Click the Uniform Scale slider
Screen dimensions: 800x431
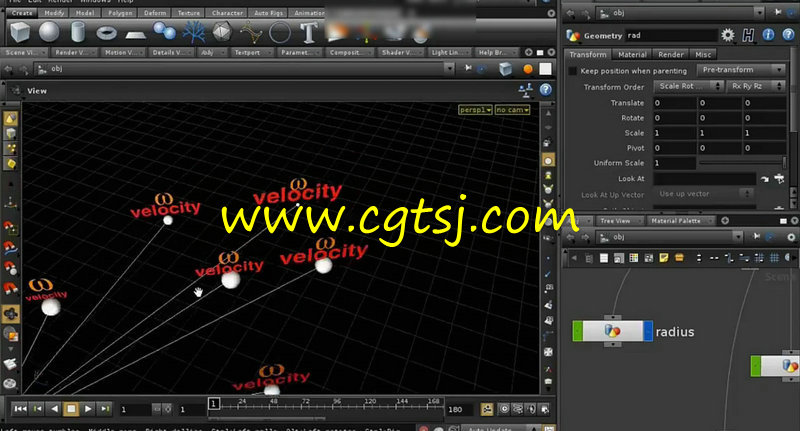742,163
